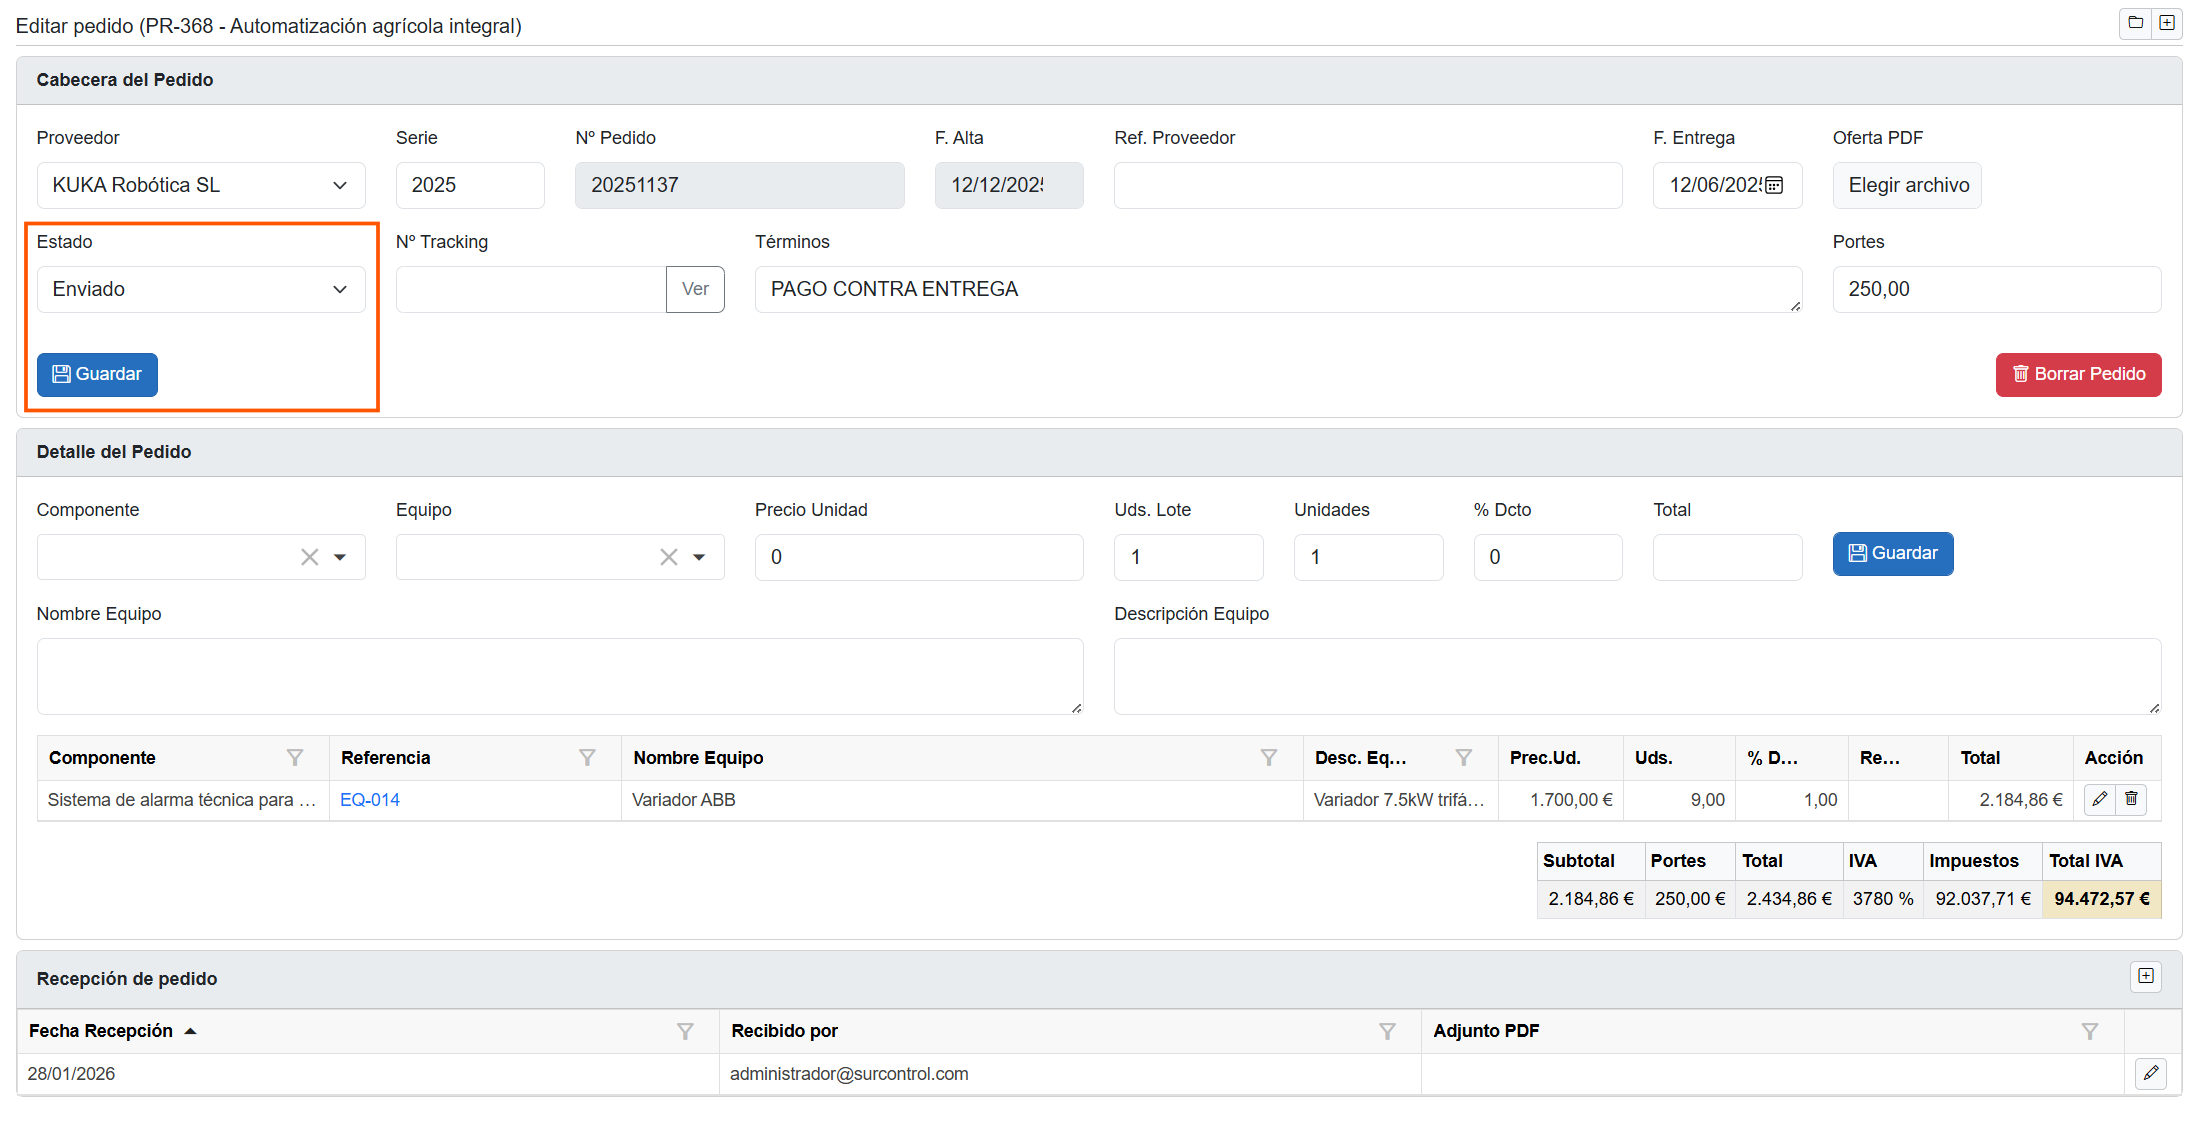Viewport: 2210px width, 1122px height.
Task: Sort by the Fecha Recepción column header
Action: click(101, 1031)
